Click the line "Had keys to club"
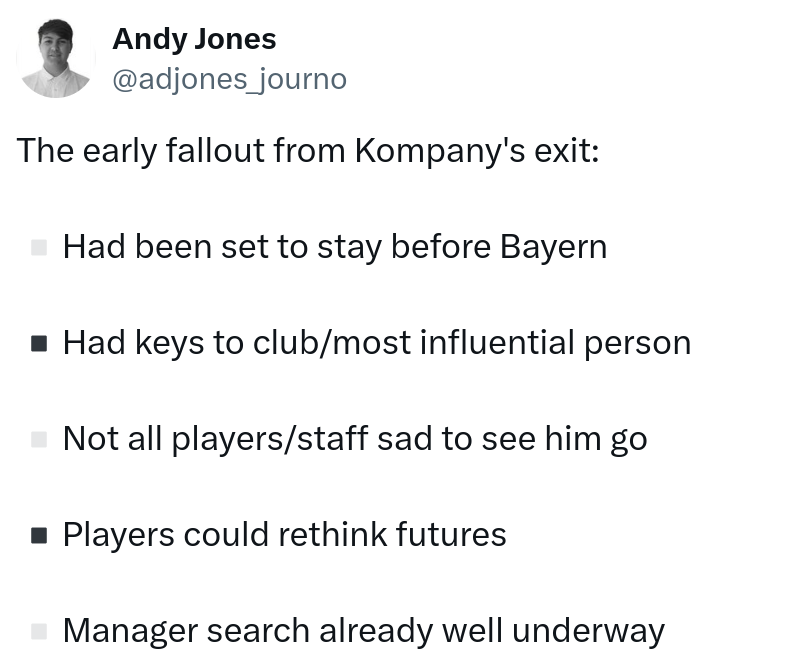This screenshot has height=664, width=808. click(x=376, y=343)
